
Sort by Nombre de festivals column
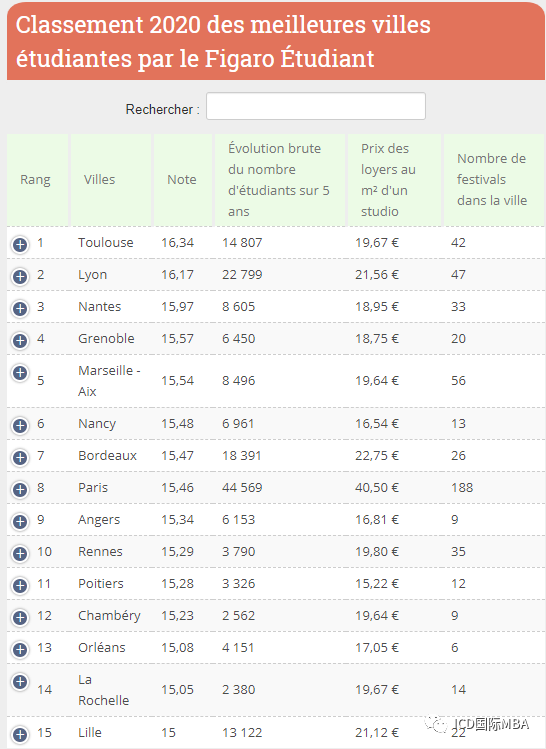click(494, 180)
